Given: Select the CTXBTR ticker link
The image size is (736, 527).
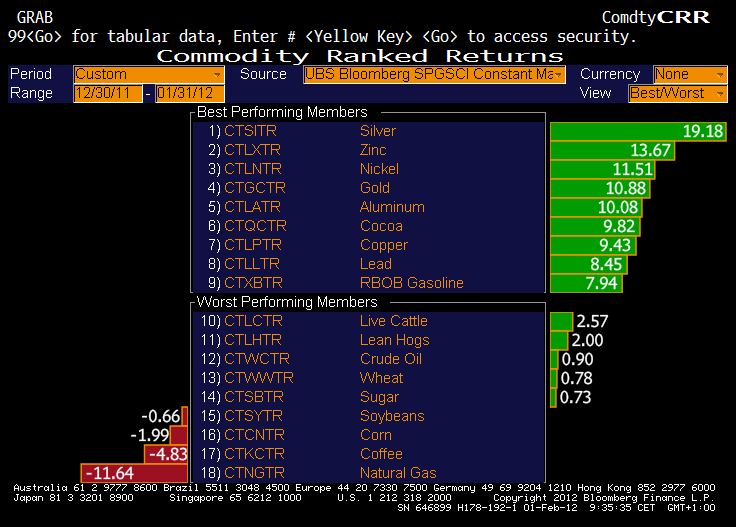Looking at the screenshot, I should [253, 283].
